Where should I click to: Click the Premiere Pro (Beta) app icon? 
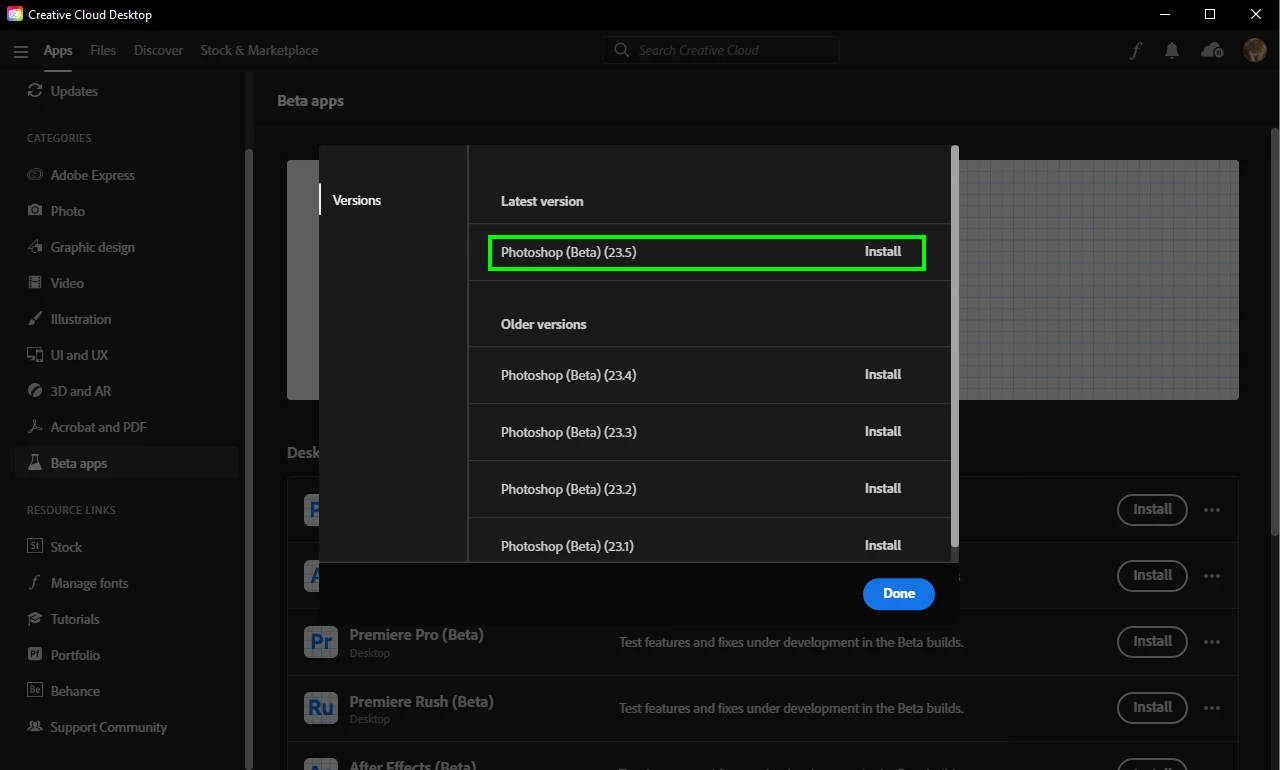pyautogui.click(x=321, y=641)
